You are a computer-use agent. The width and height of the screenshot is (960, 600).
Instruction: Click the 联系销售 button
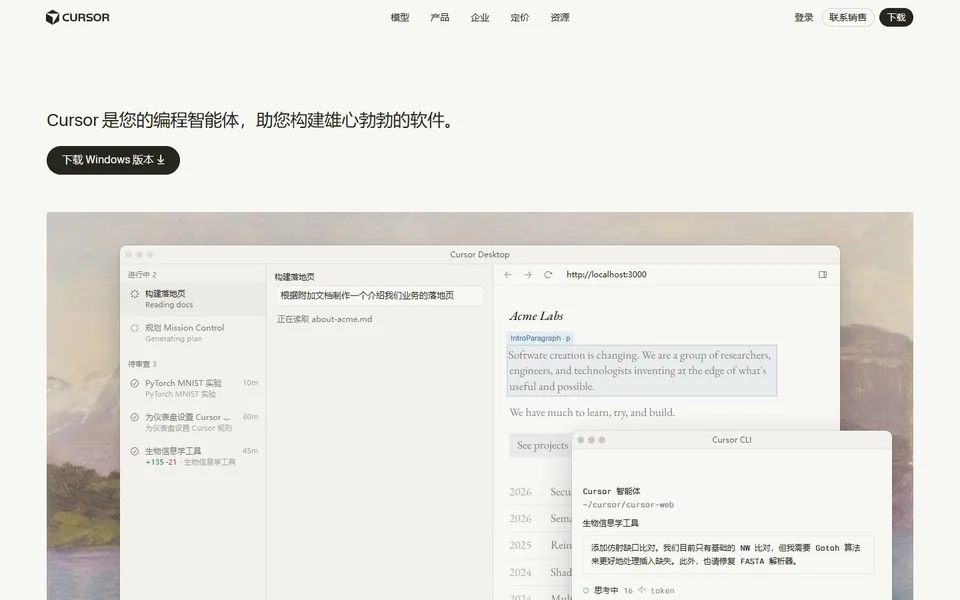[847, 17]
